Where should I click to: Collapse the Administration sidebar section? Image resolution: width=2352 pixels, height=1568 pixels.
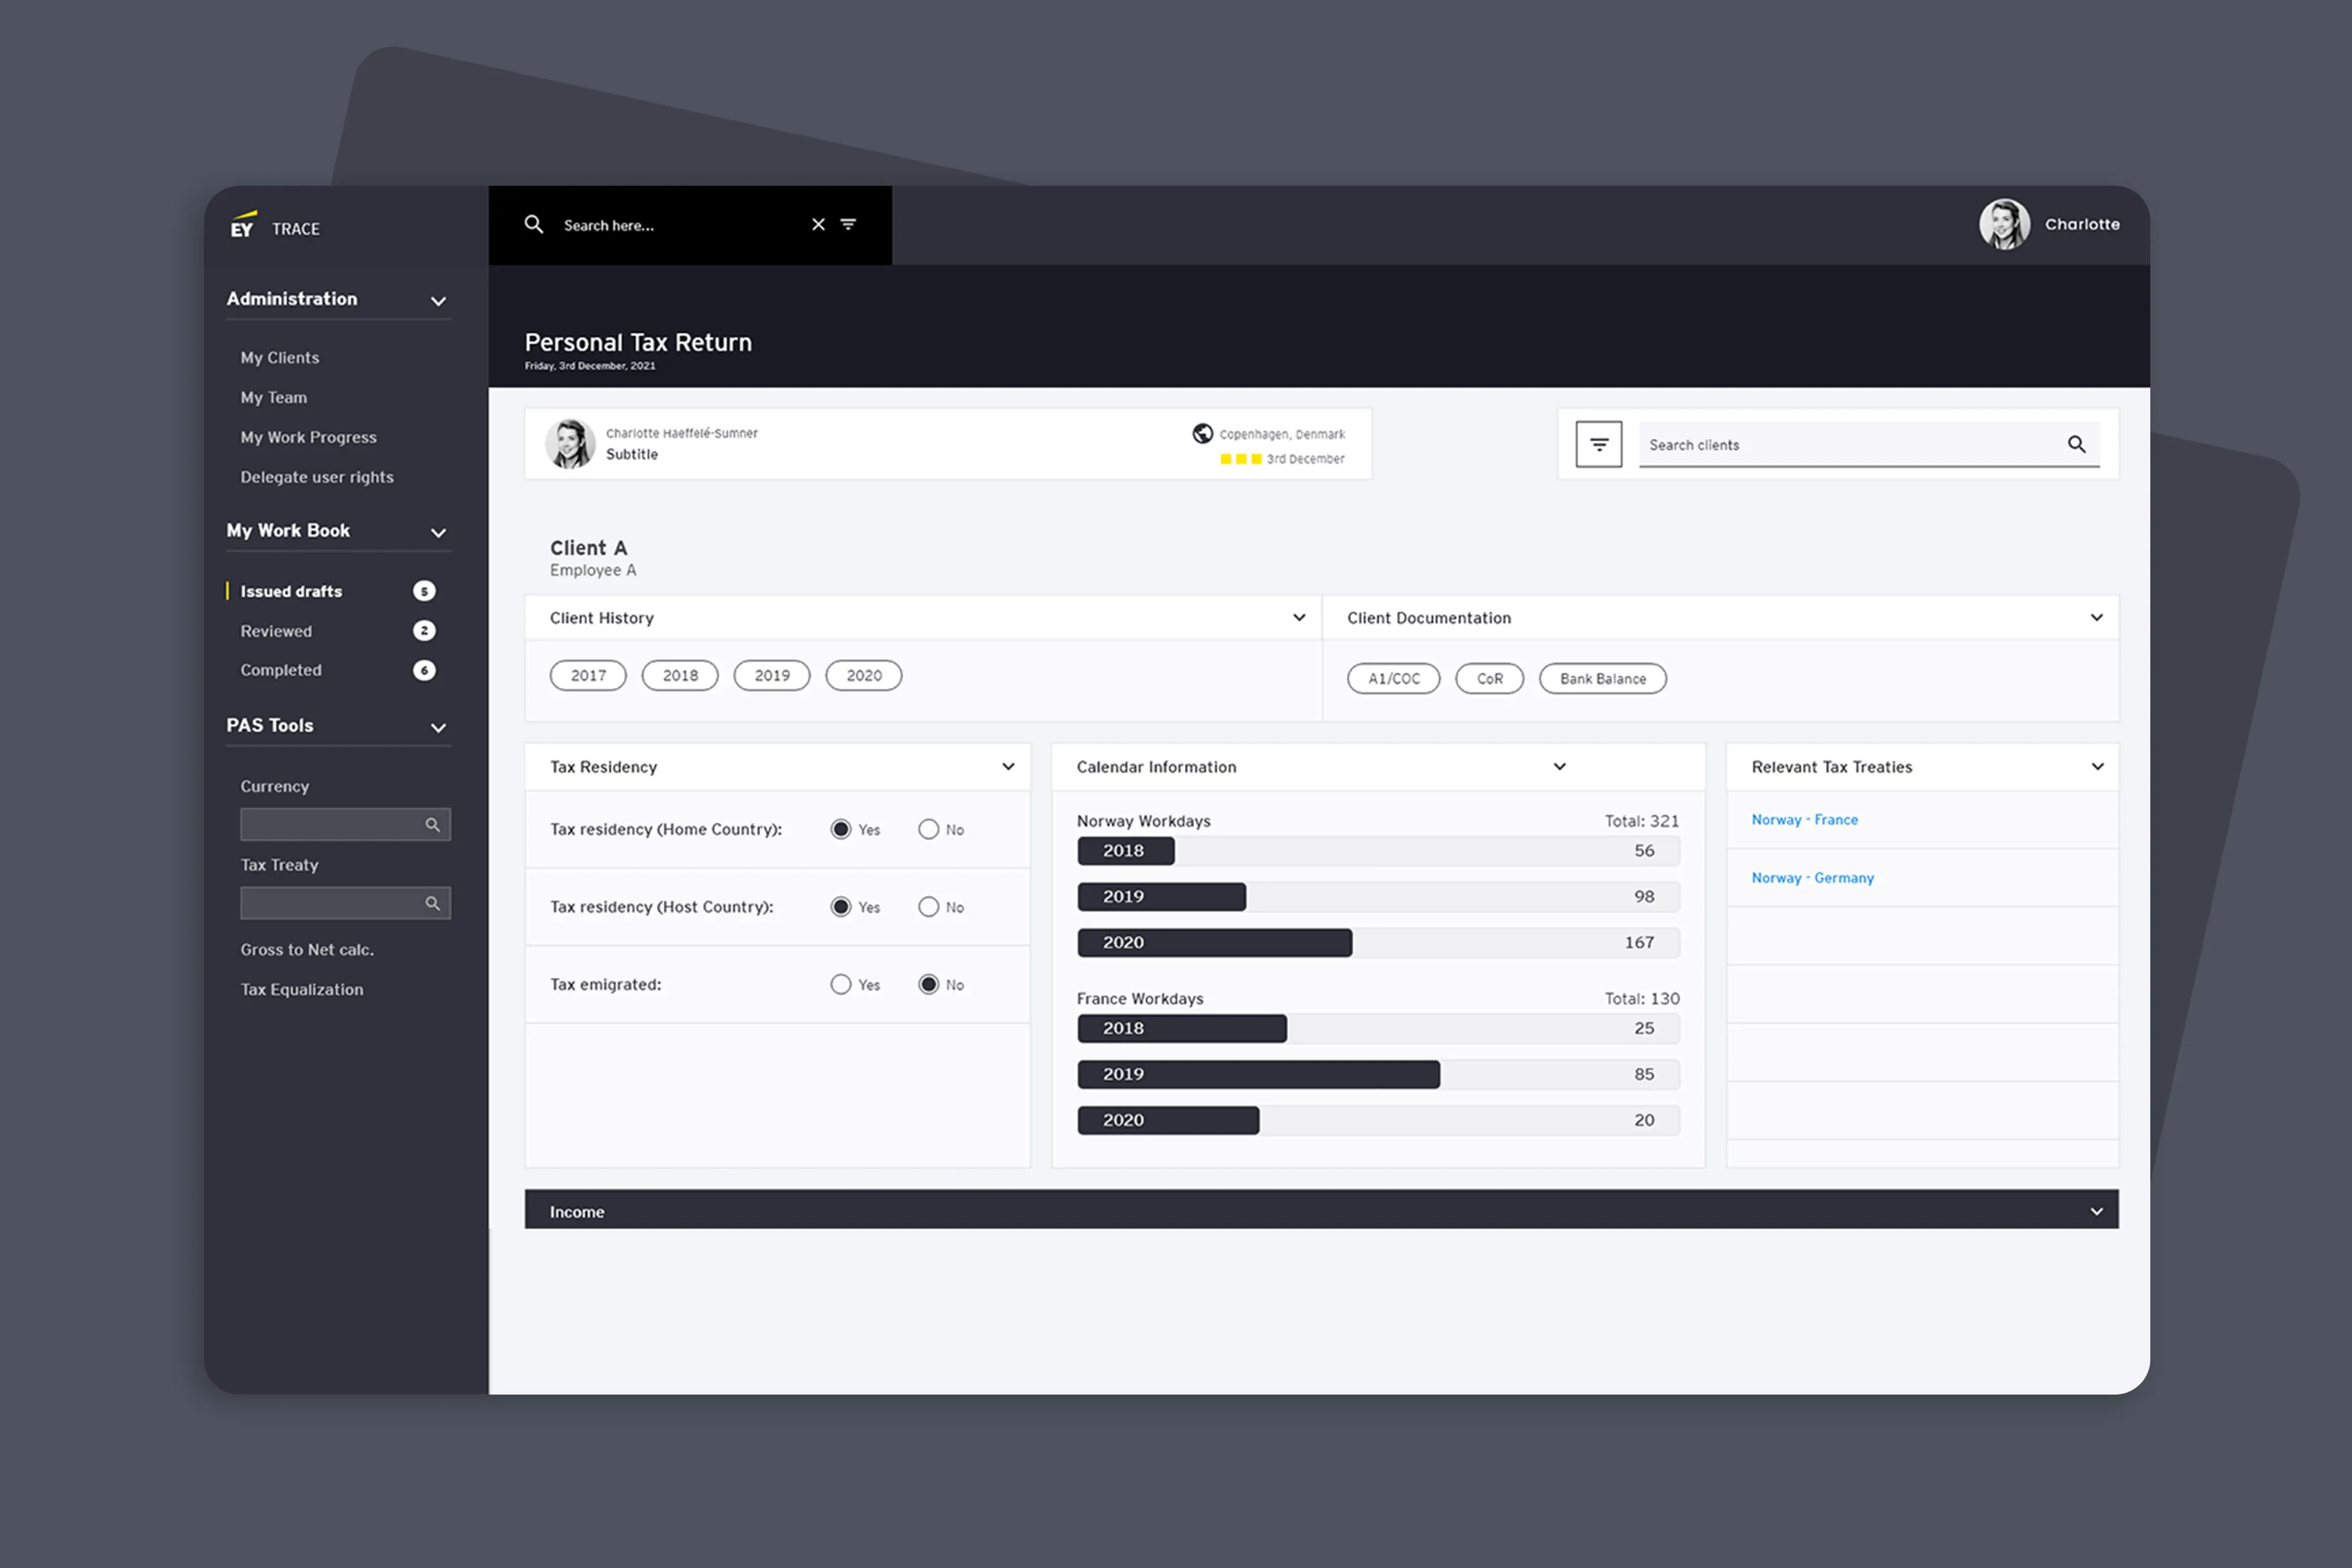coord(438,300)
